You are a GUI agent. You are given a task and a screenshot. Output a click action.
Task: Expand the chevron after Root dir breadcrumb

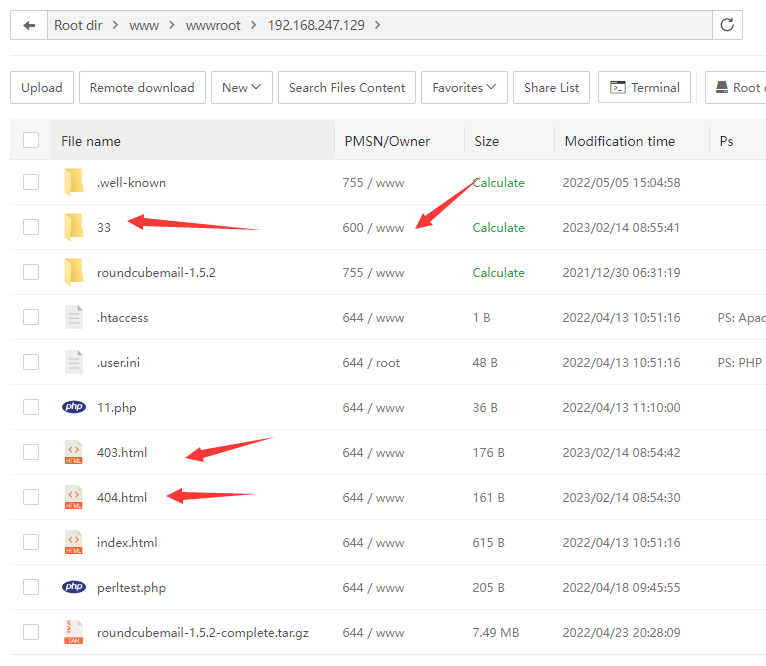(115, 25)
